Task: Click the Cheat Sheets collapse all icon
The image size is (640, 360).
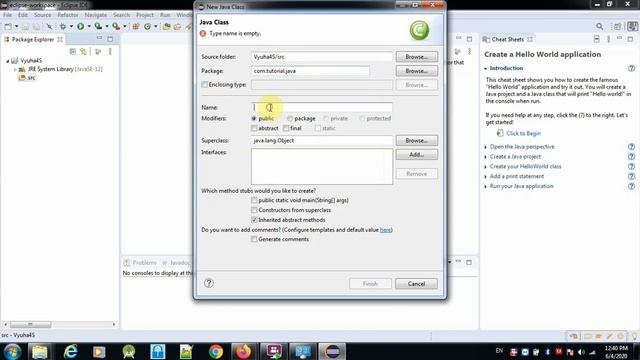Action: [597, 39]
